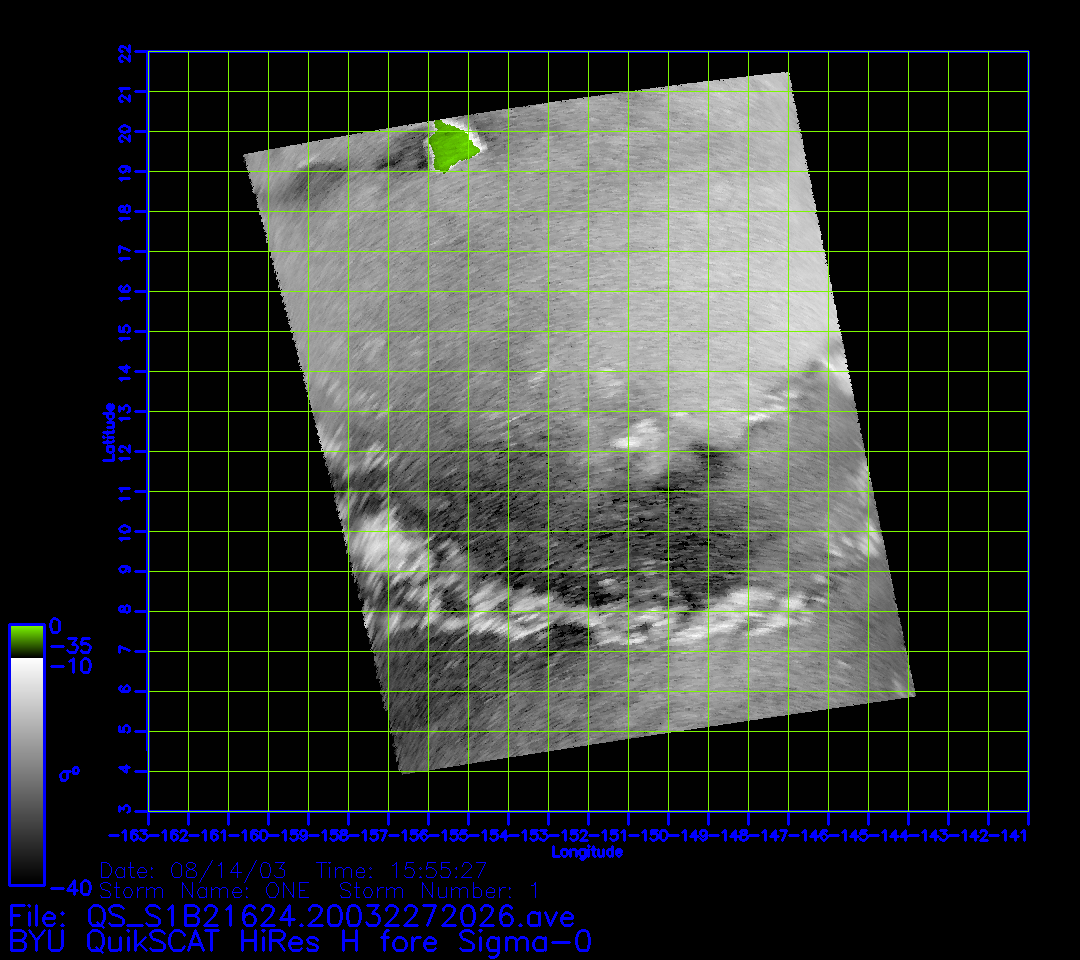
Task: Click the grayscale sigma-0 gradient bar
Action: point(26,770)
